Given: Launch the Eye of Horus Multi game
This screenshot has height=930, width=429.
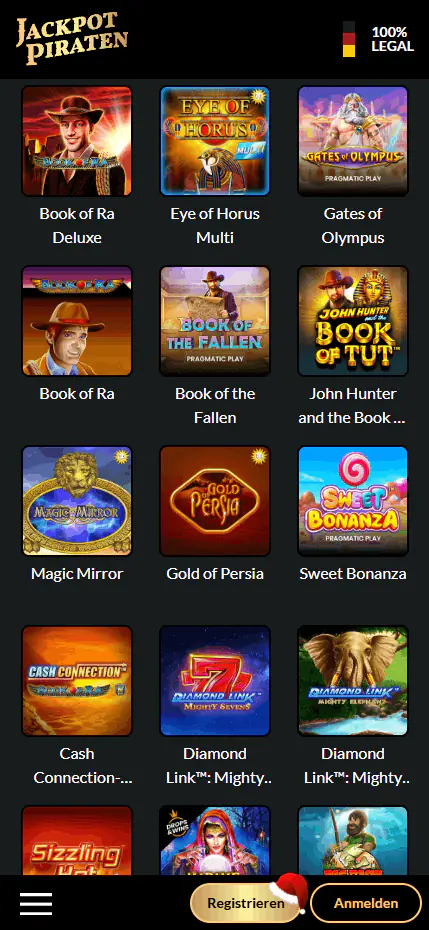Looking at the screenshot, I should (215, 141).
